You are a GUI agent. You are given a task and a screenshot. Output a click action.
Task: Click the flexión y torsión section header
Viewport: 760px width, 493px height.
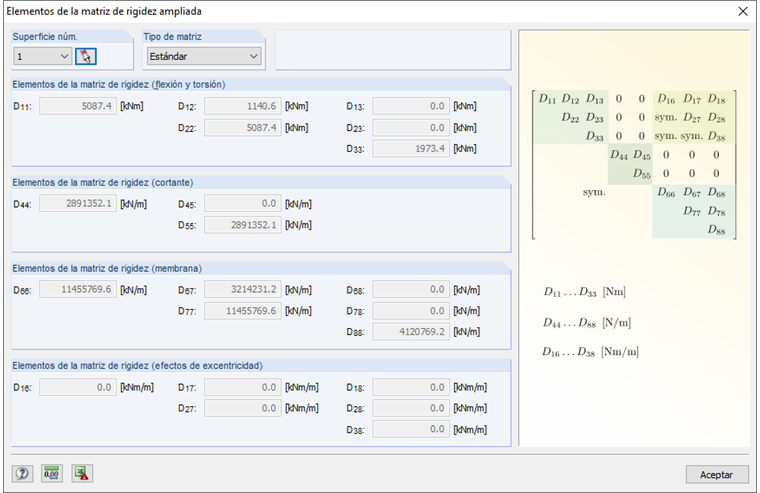(x=119, y=84)
